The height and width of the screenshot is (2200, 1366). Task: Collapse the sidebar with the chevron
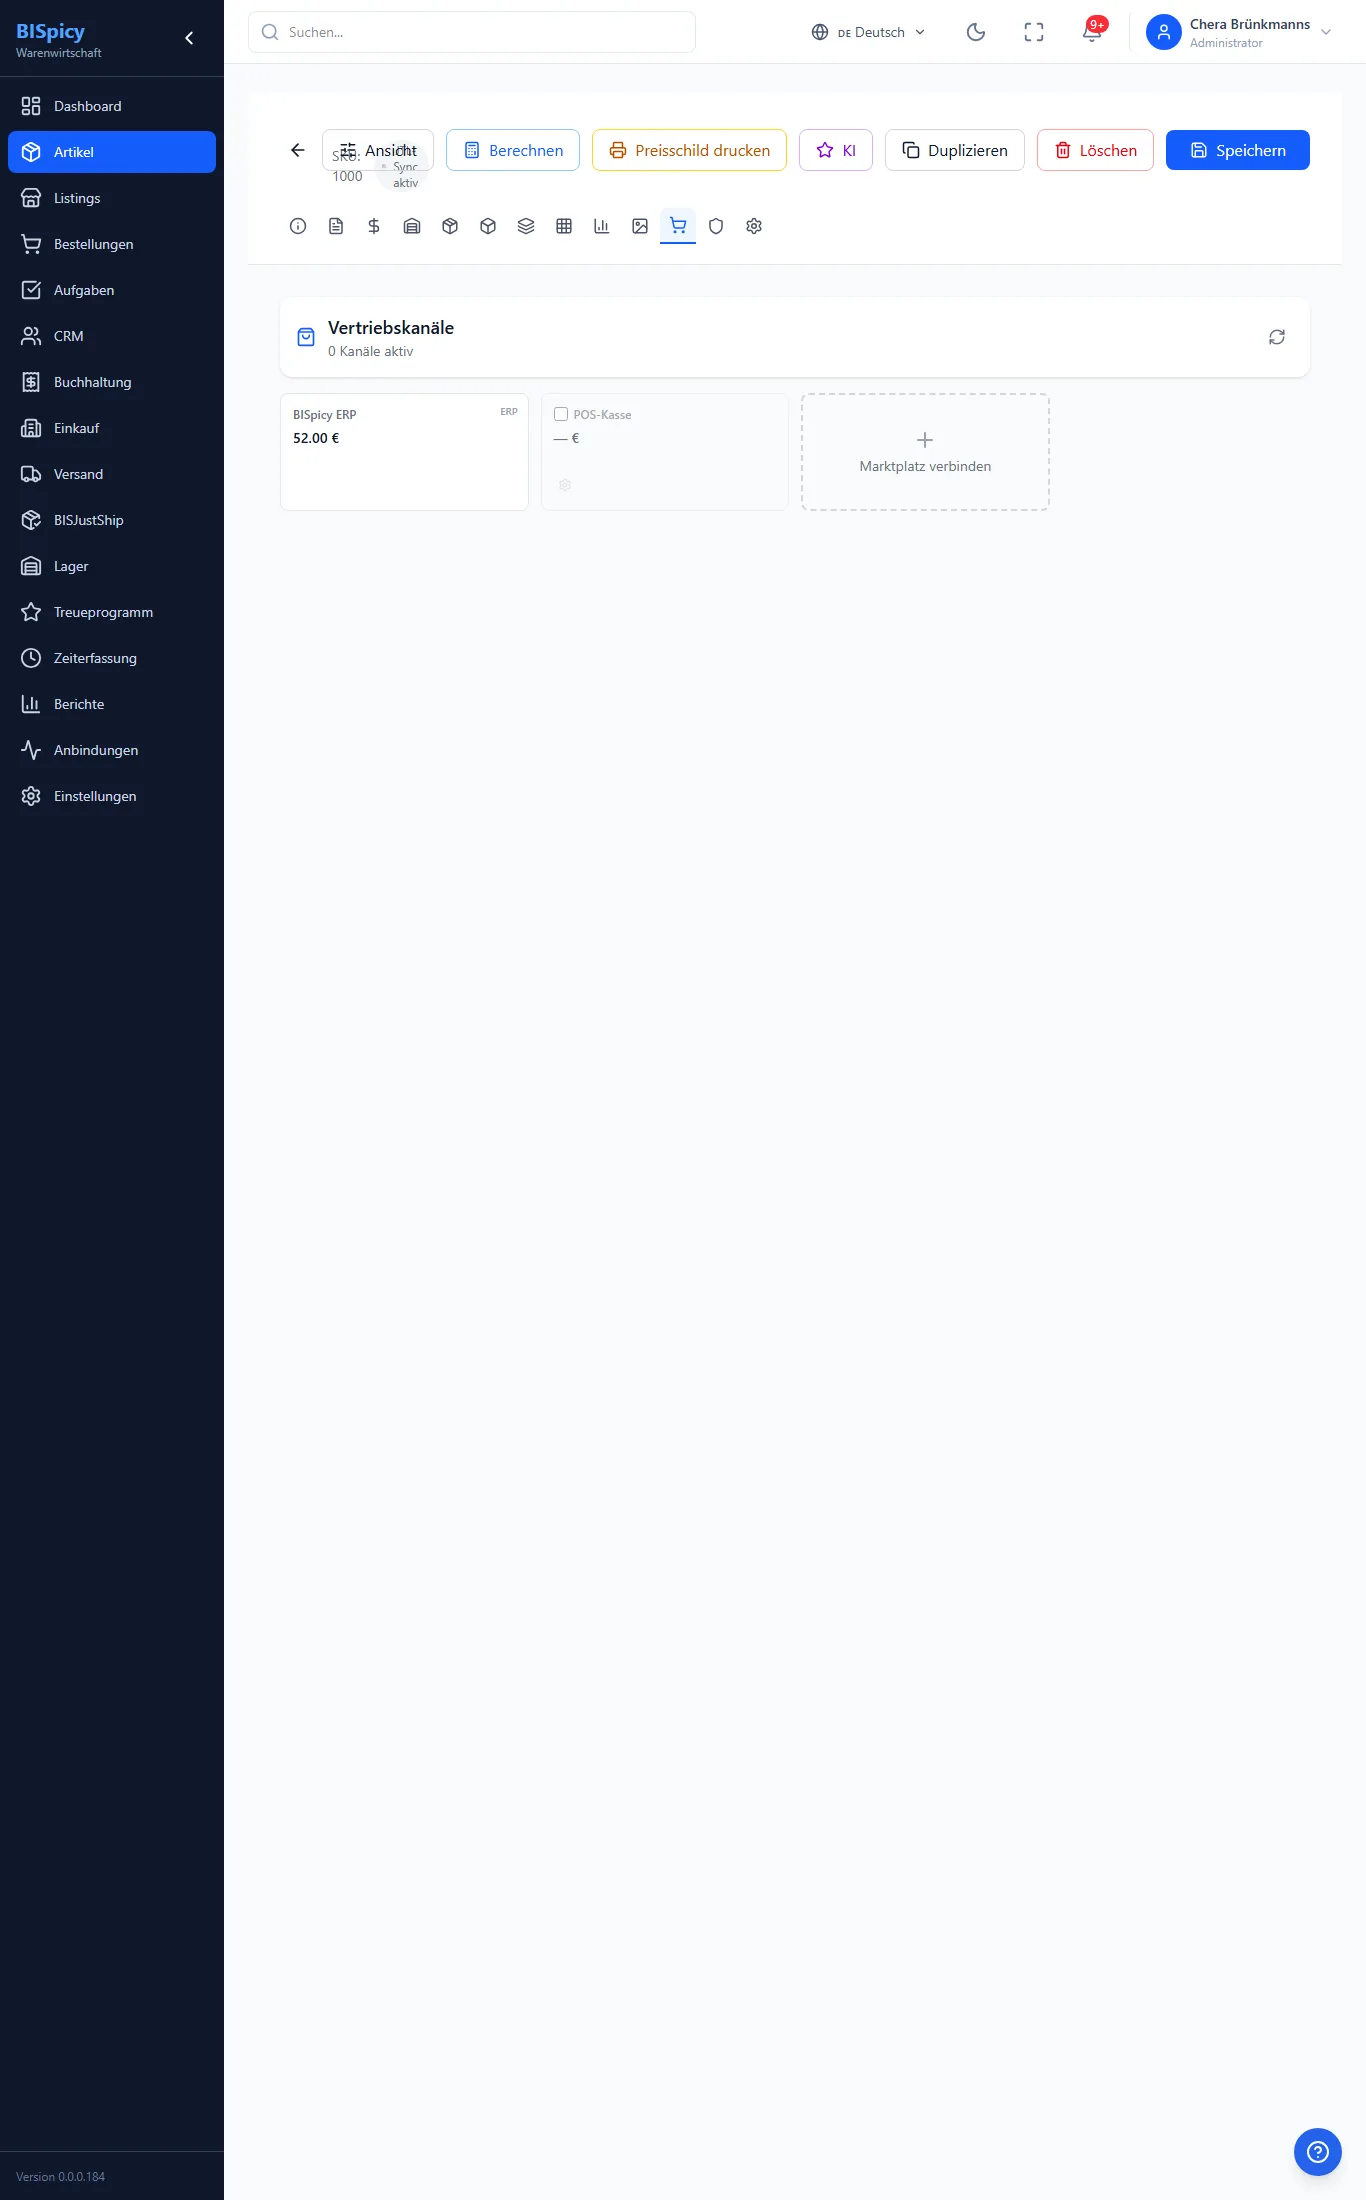click(189, 38)
